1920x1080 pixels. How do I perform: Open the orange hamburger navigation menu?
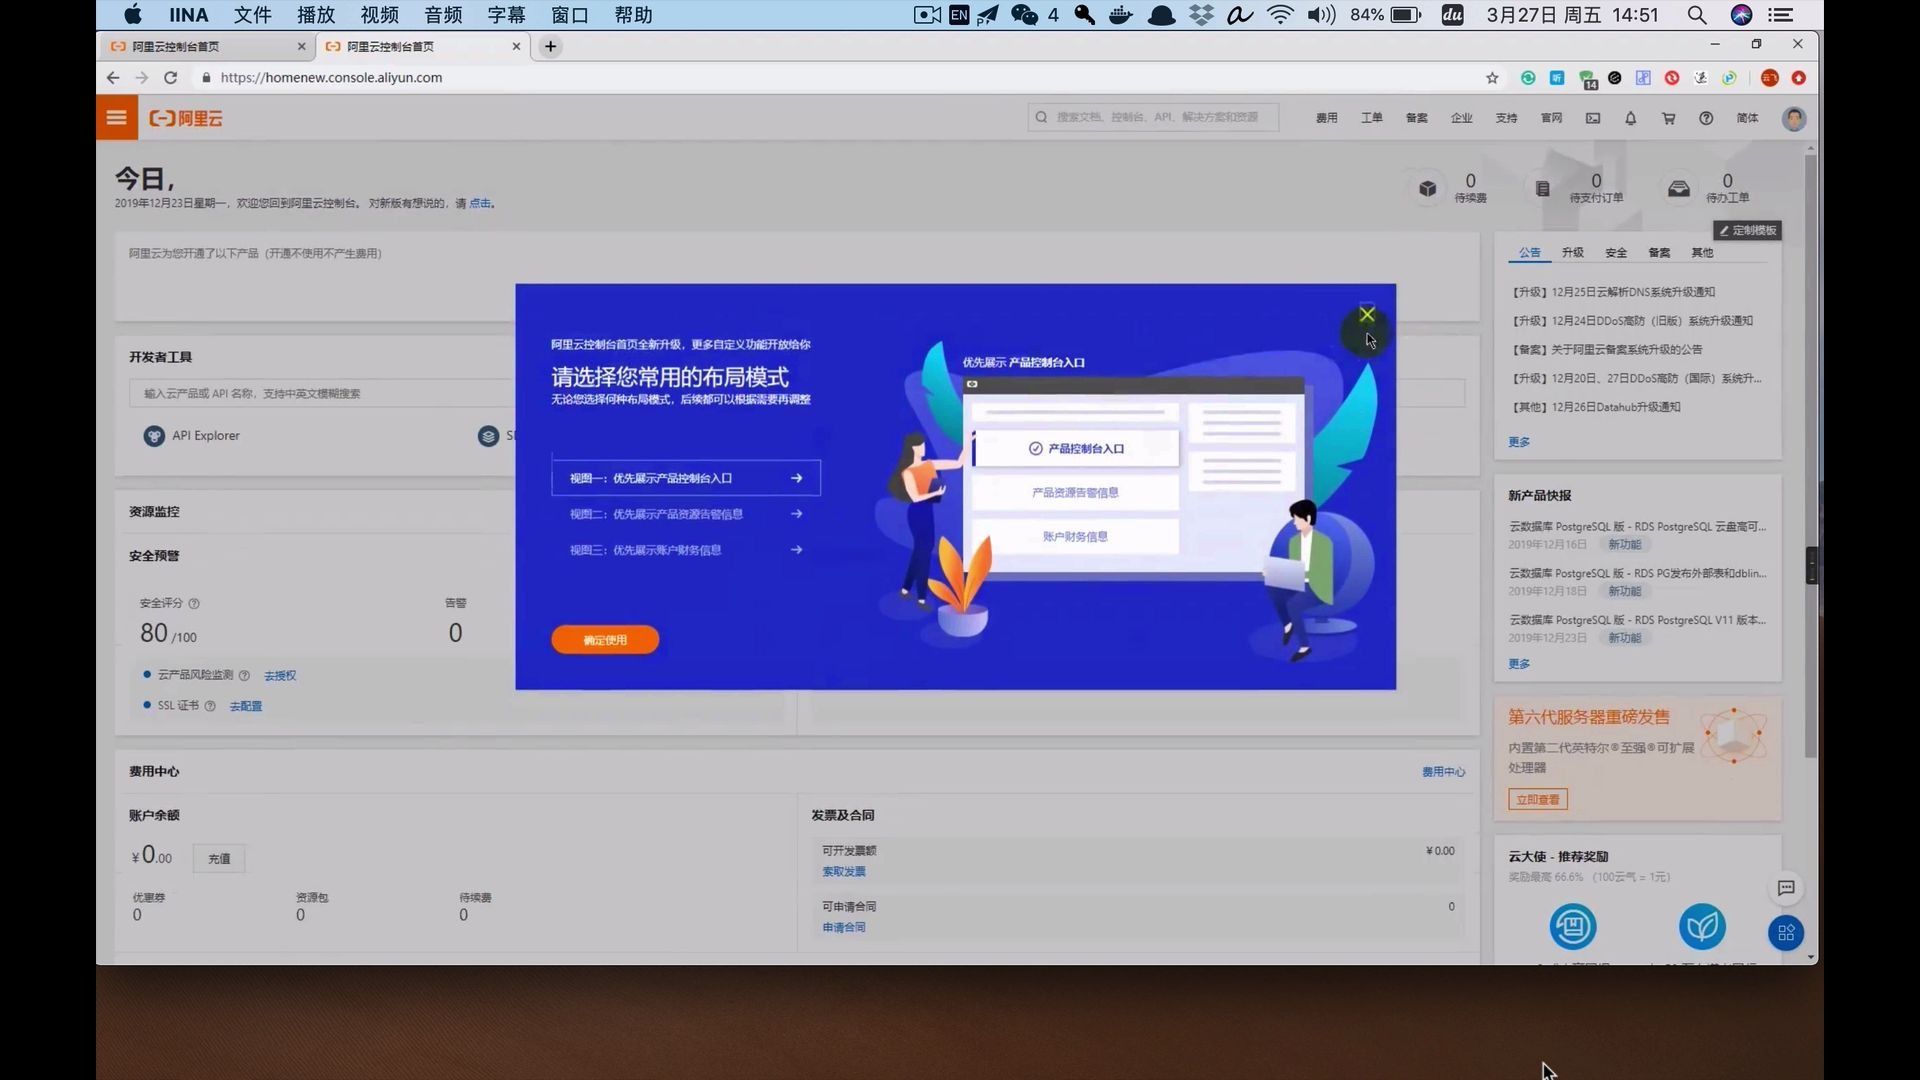pyautogui.click(x=117, y=118)
